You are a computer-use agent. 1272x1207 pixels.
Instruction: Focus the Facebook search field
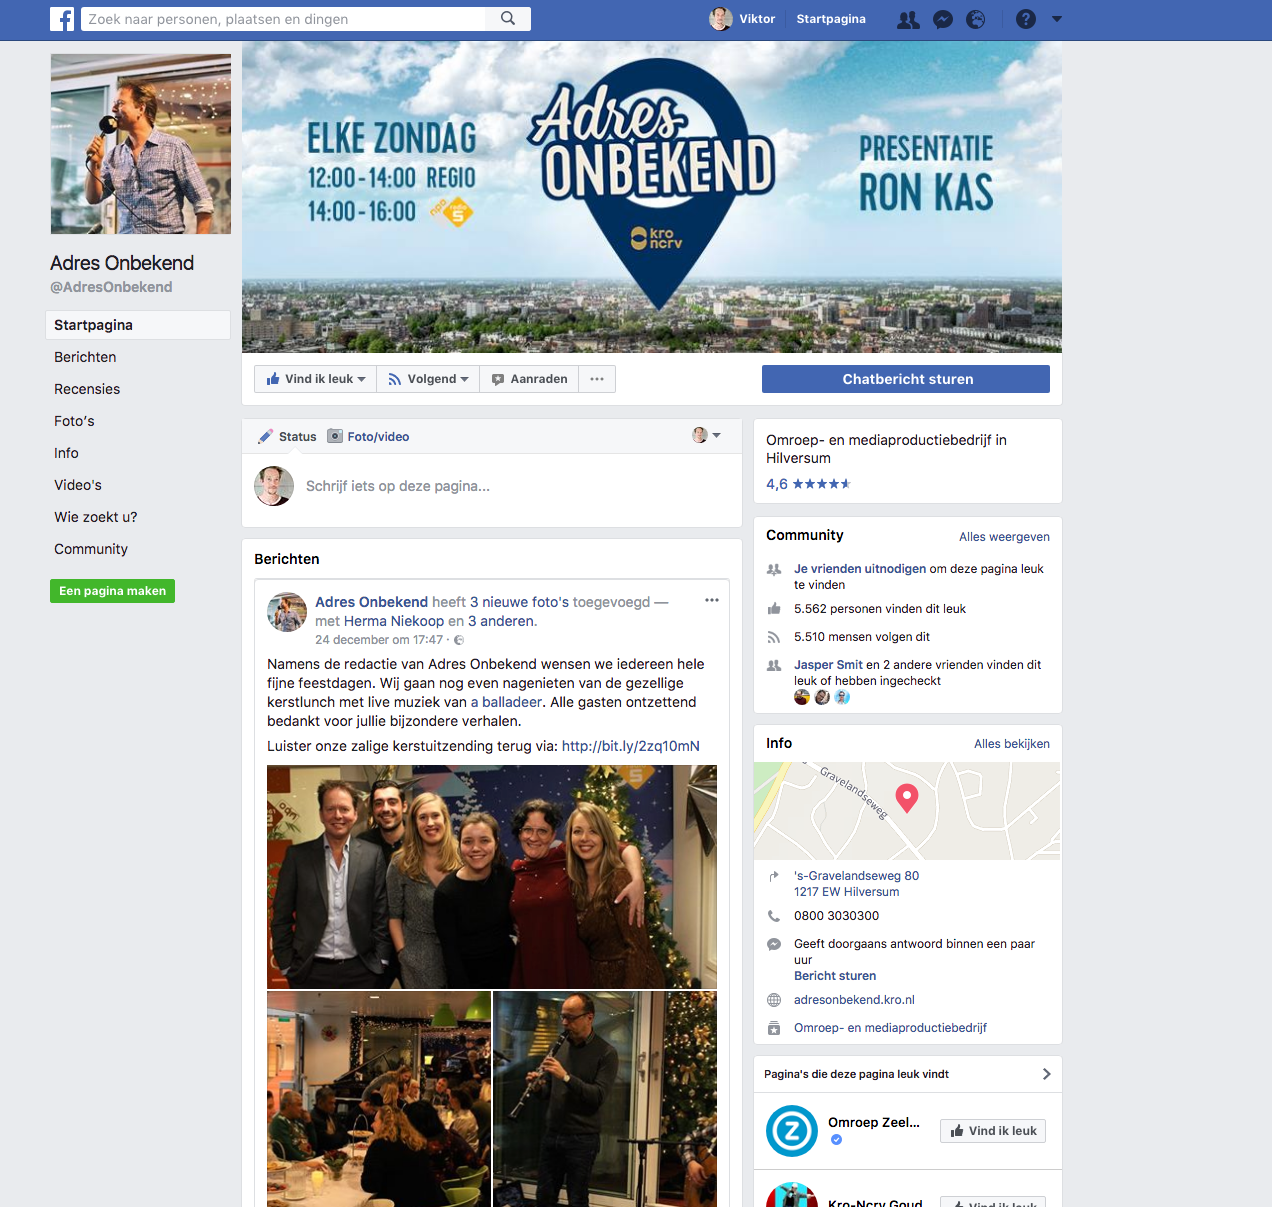[283, 19]
